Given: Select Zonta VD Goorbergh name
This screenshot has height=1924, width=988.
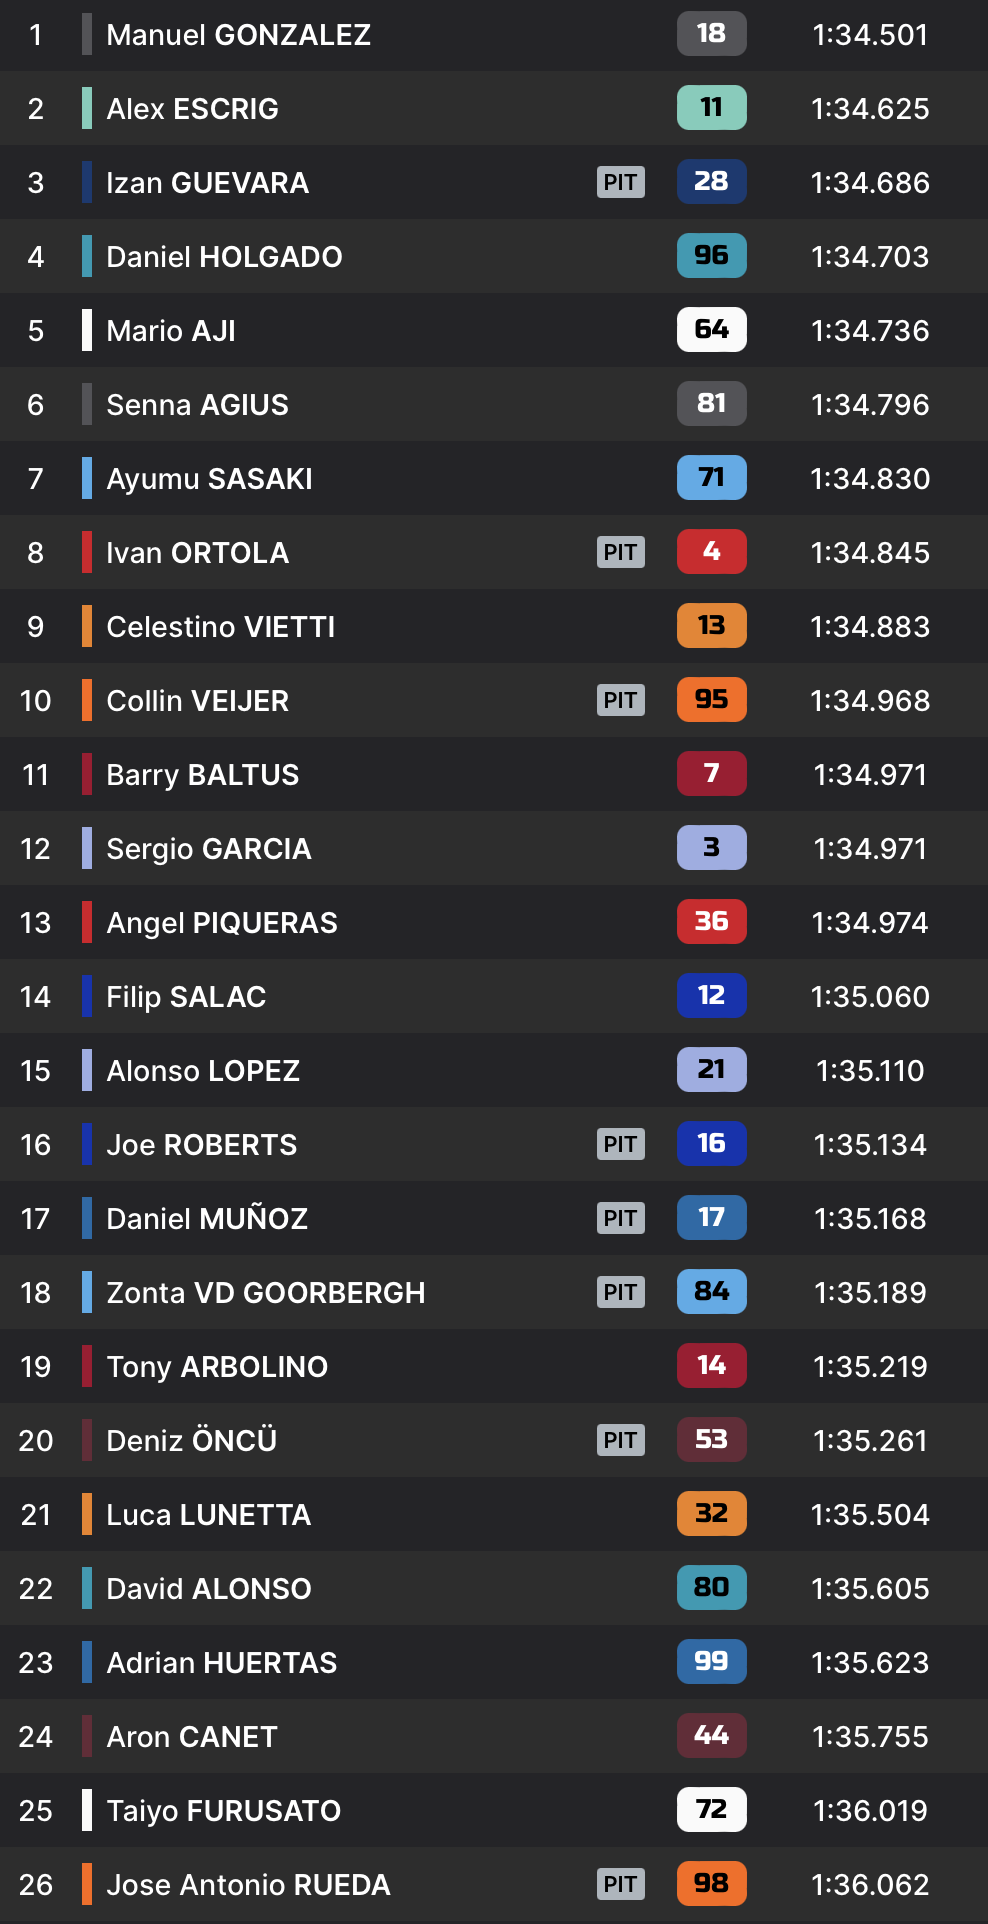Looking at the screenshot, I should coord(265,1293).
